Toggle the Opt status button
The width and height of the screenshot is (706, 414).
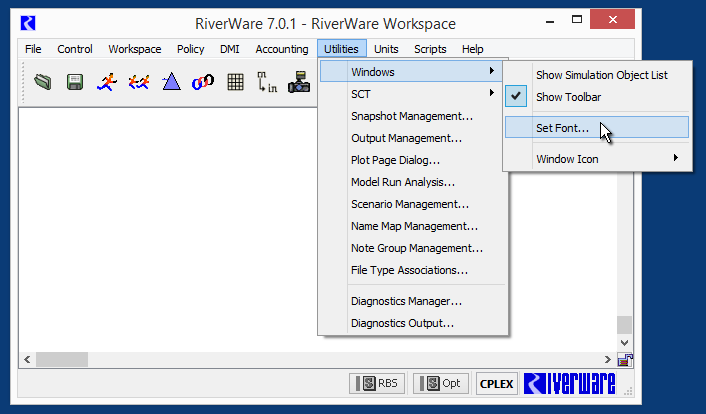(x=440, y=383)
